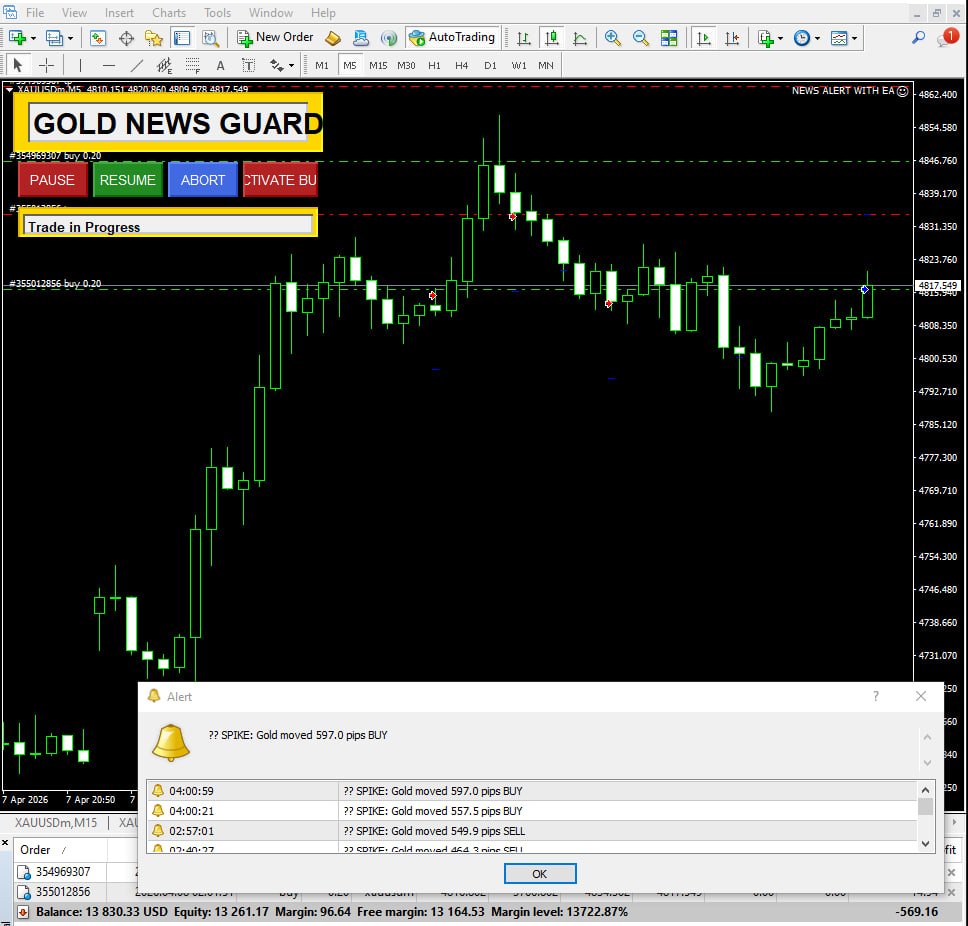Viewport: 968px width, 926px height.
Task: Toggle chart auto scroll
Action: tap(704, 38)
